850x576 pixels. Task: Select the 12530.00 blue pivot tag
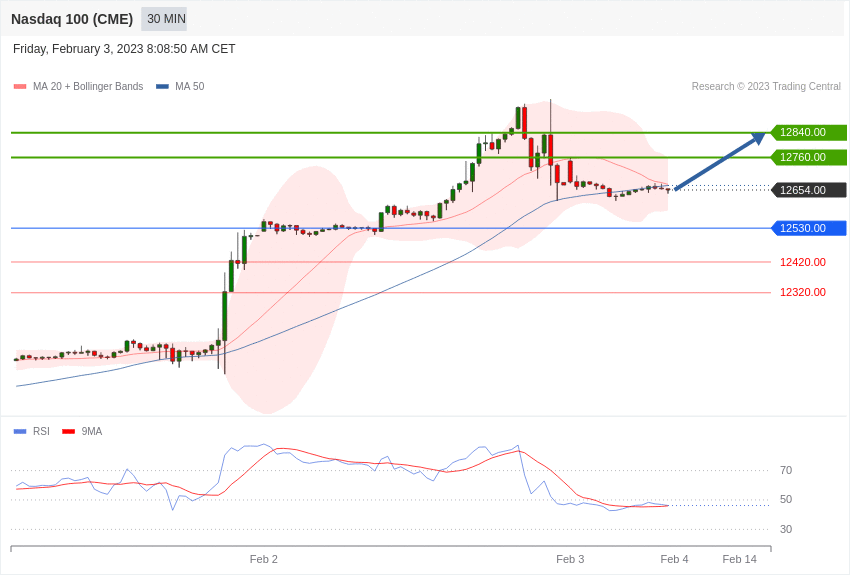click(x=809, y=228)
